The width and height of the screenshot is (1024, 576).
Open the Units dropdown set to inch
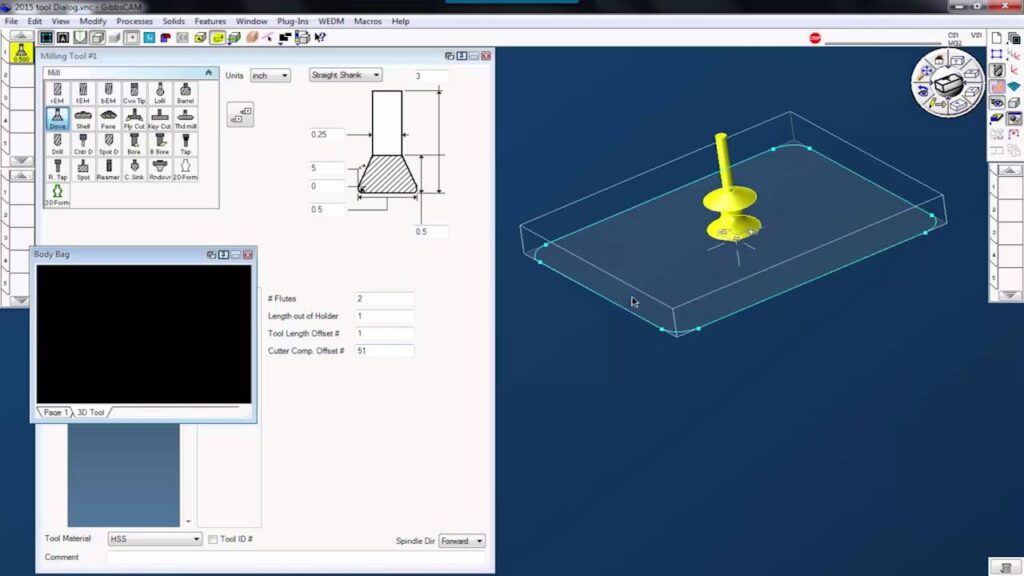[x=270, y=76]
